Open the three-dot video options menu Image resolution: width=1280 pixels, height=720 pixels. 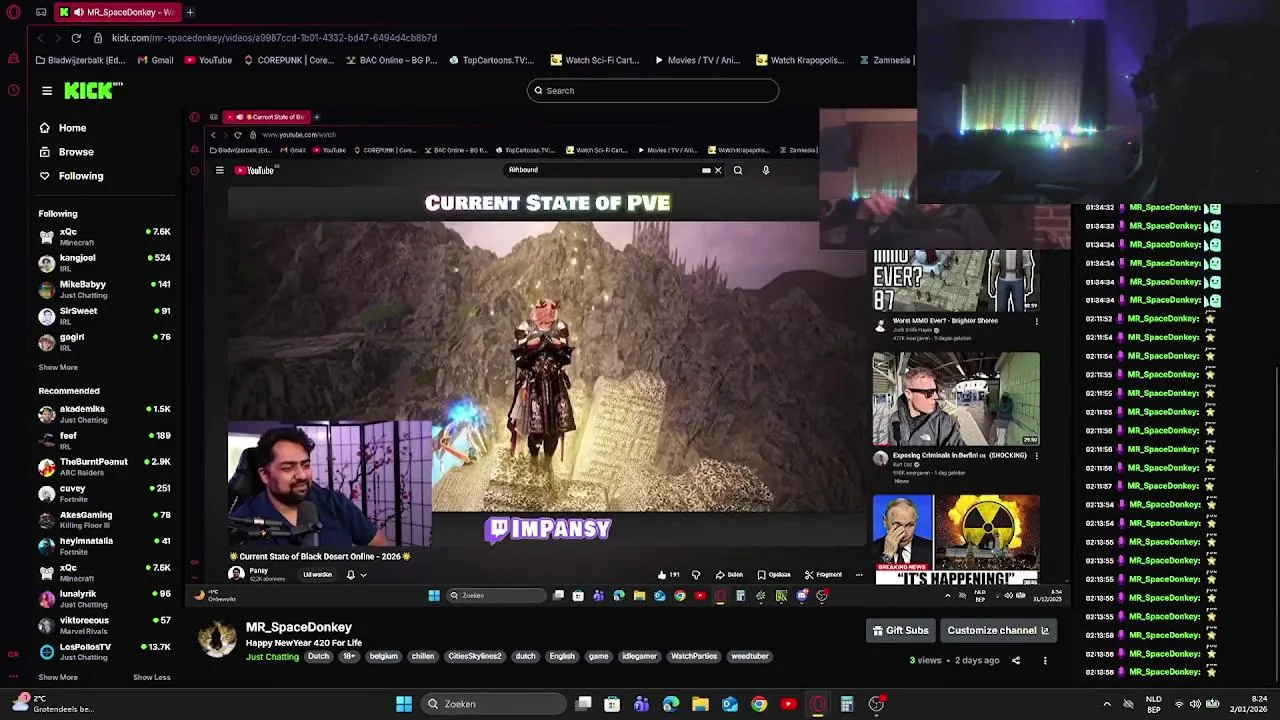coord(1045,661)
